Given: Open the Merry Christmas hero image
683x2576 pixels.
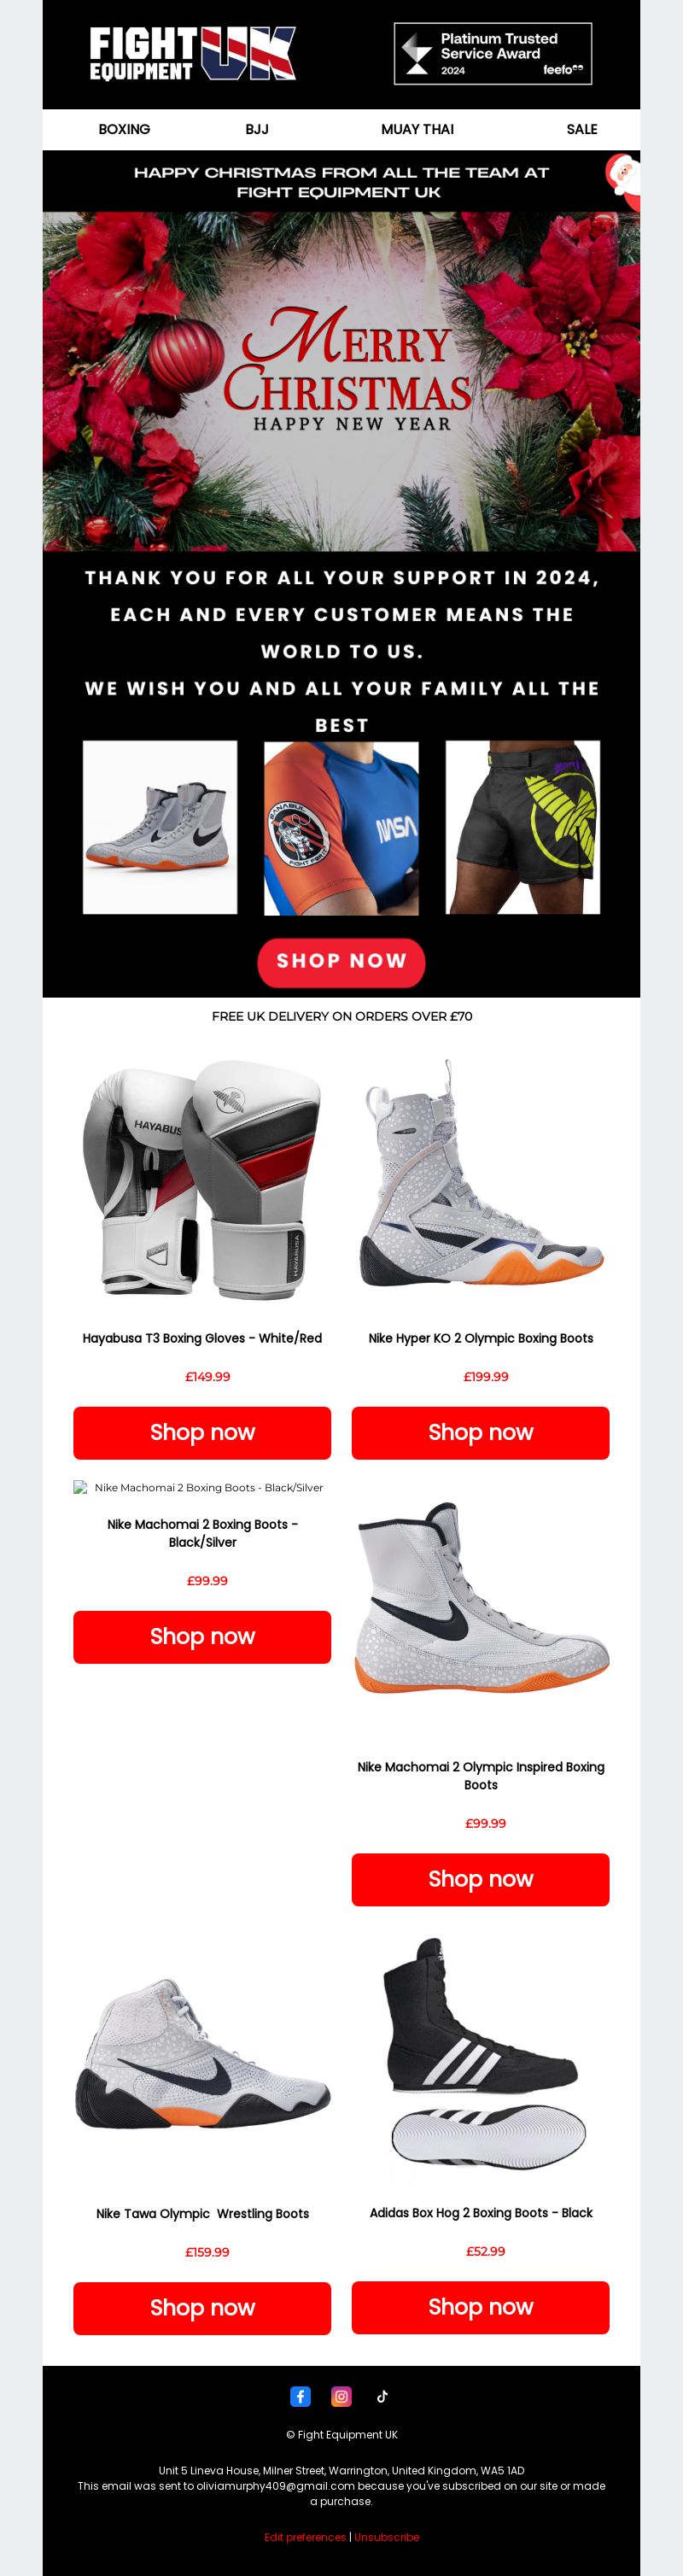Looking at the screenshot, I should [x=341, y=381].
